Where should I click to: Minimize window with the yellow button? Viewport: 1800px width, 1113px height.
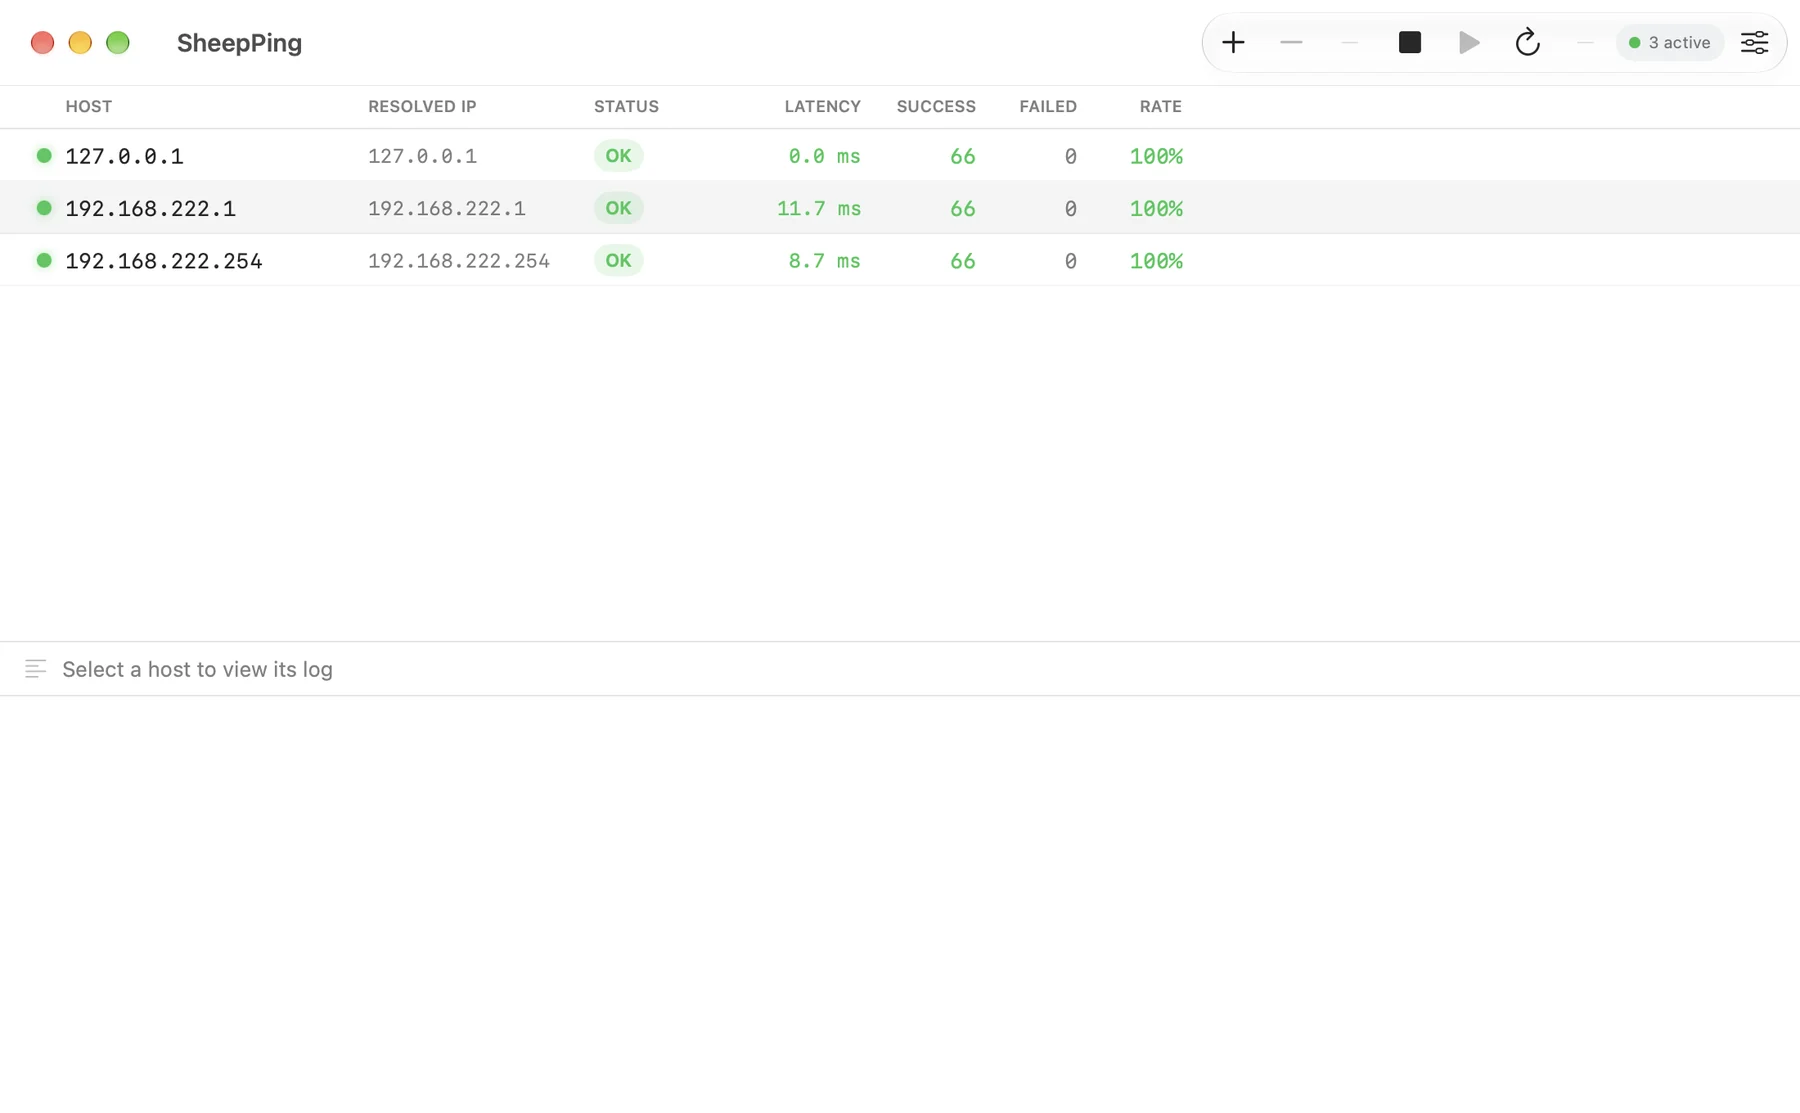pyautogui.click(x=80, y=42)
